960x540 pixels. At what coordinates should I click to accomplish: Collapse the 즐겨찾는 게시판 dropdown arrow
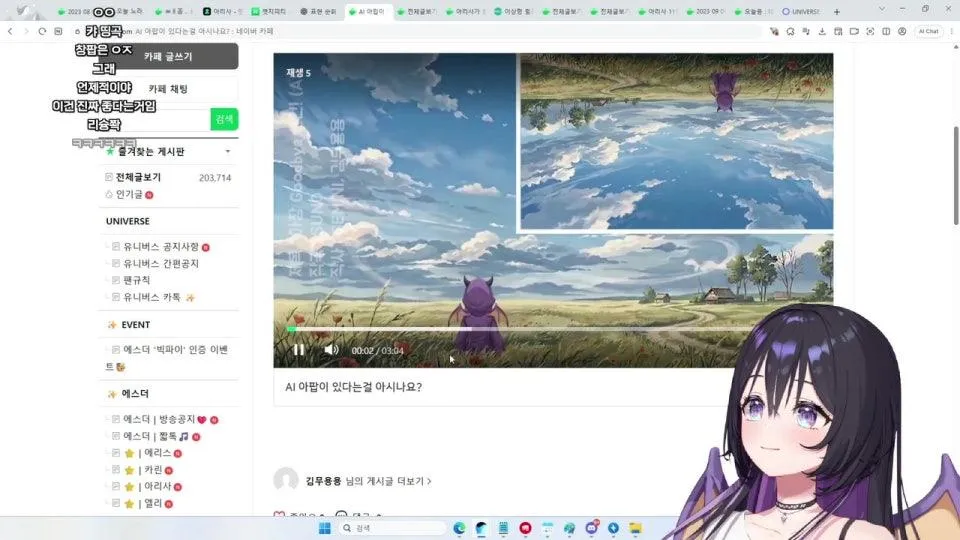(x=228, y=151)
